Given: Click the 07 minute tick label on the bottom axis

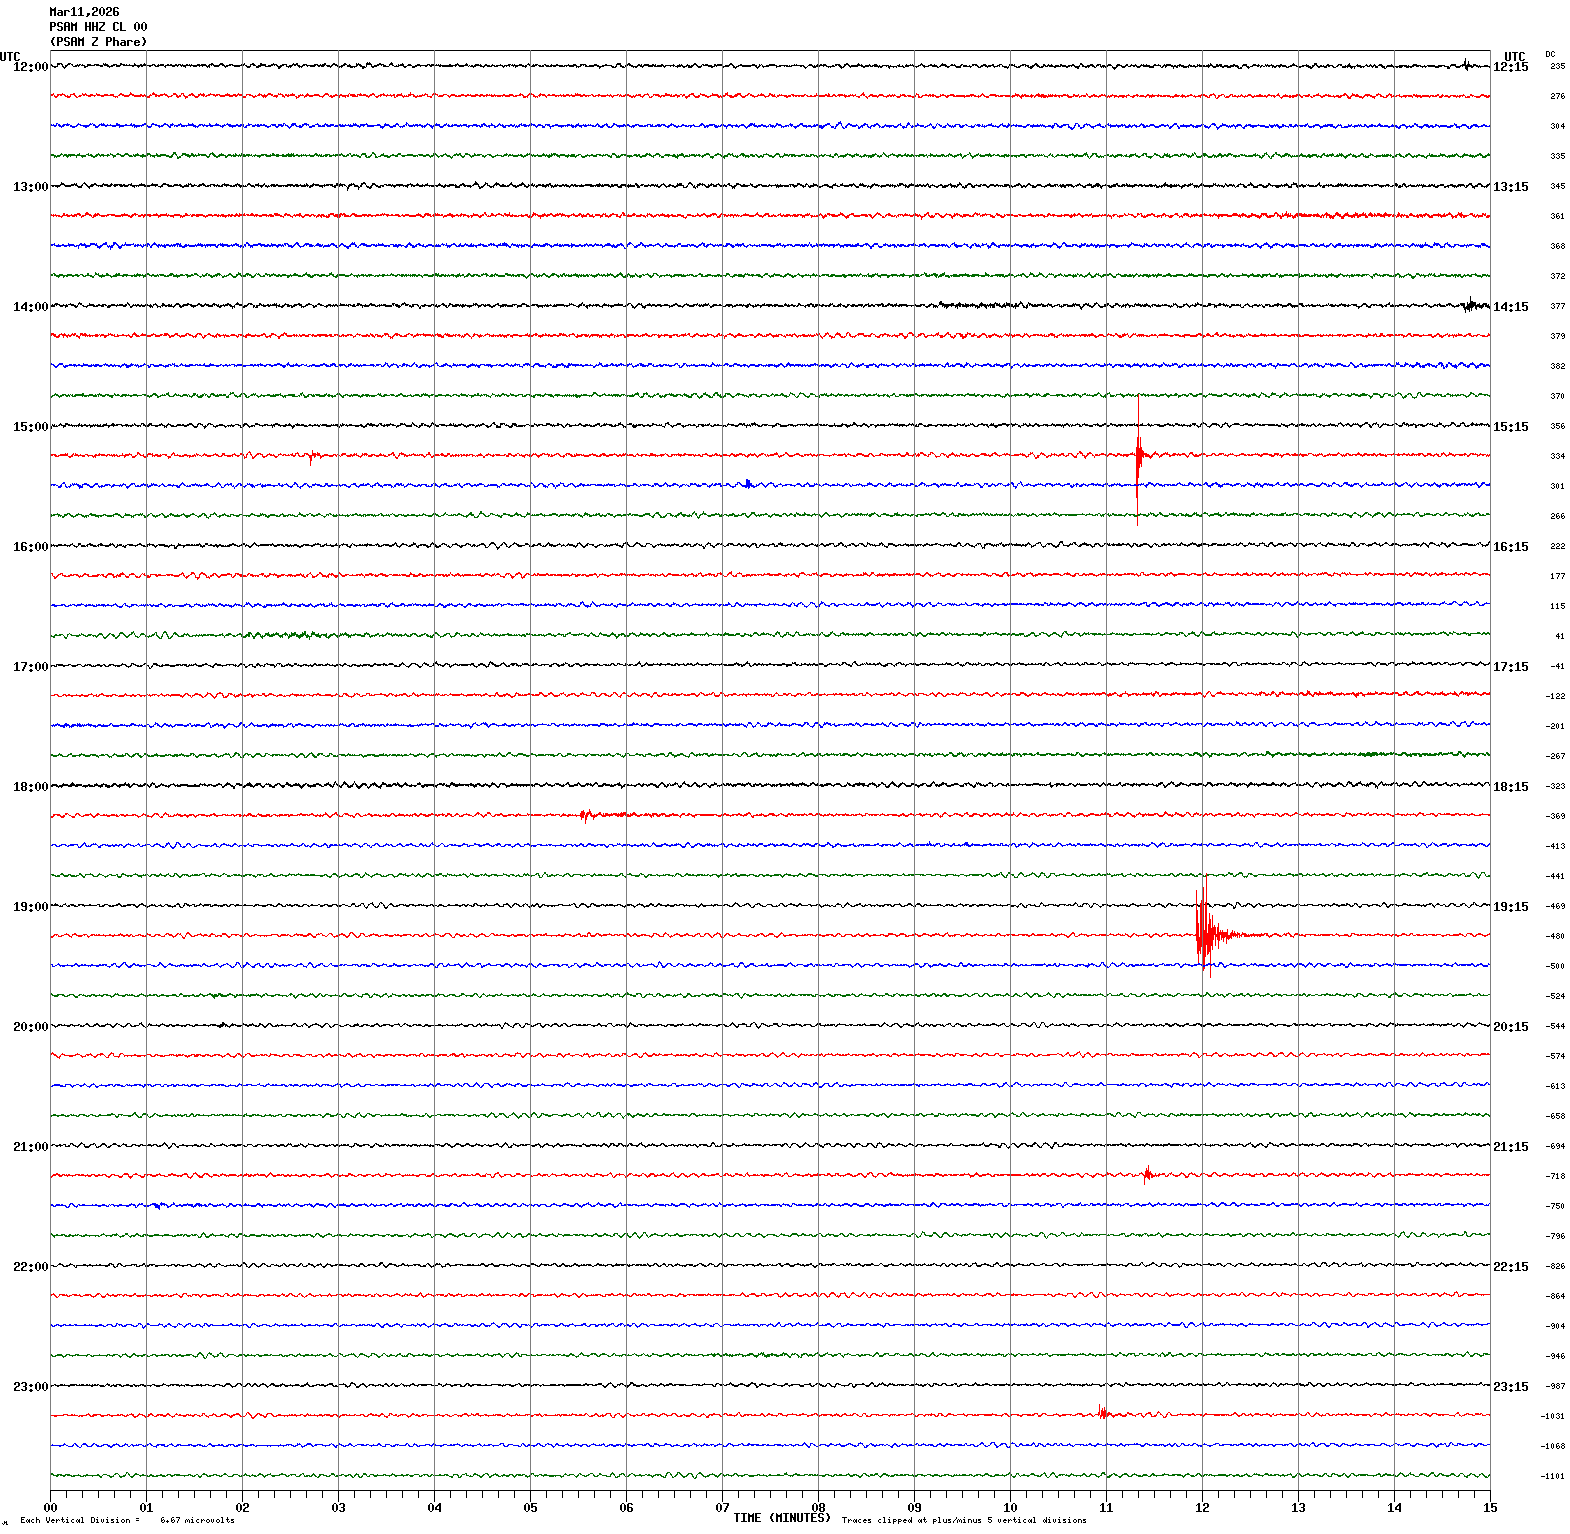Looking at the screenshot, I should [722, 1508].
